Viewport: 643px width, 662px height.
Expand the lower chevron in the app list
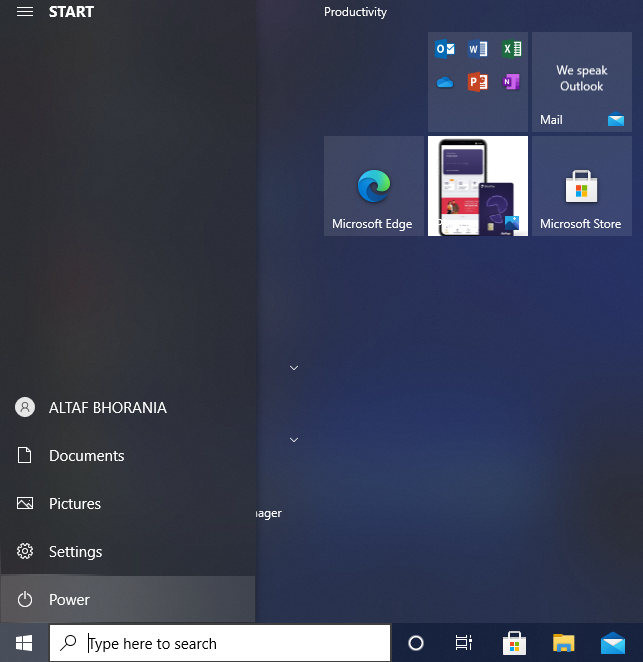click(294, 440)
